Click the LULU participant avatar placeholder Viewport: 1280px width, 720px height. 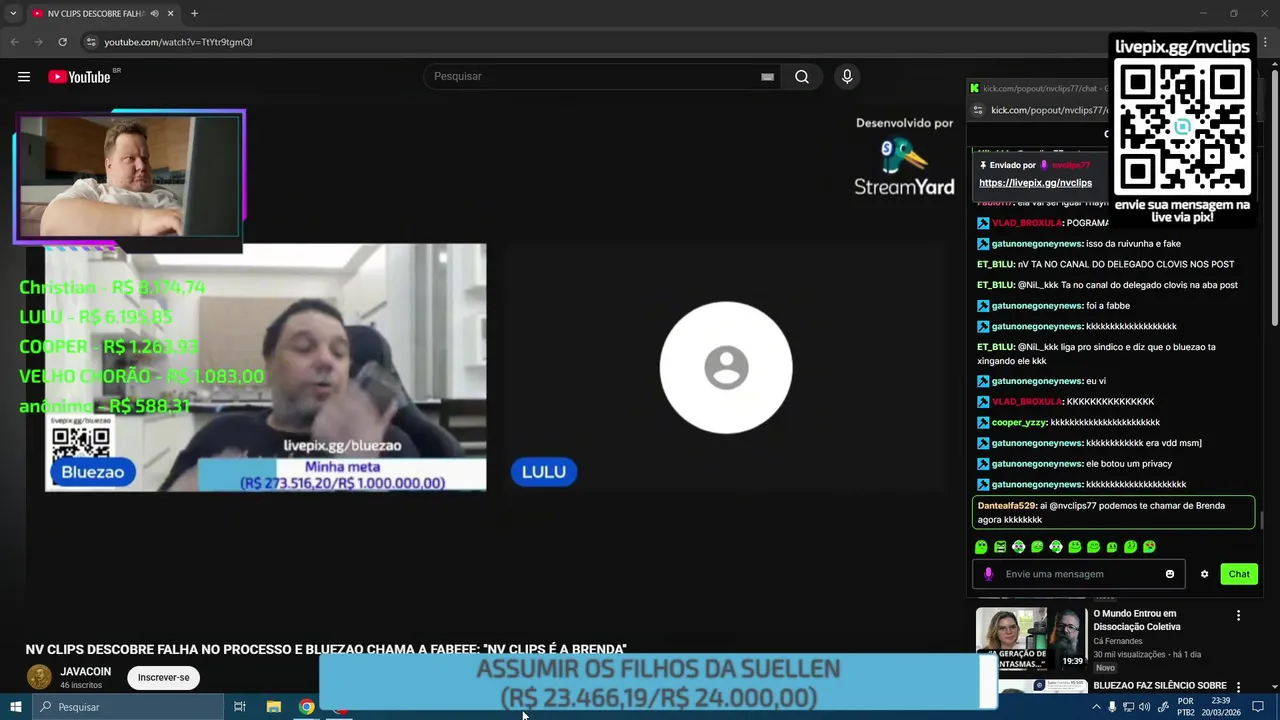pyautogui.click(x=726, y=368)
